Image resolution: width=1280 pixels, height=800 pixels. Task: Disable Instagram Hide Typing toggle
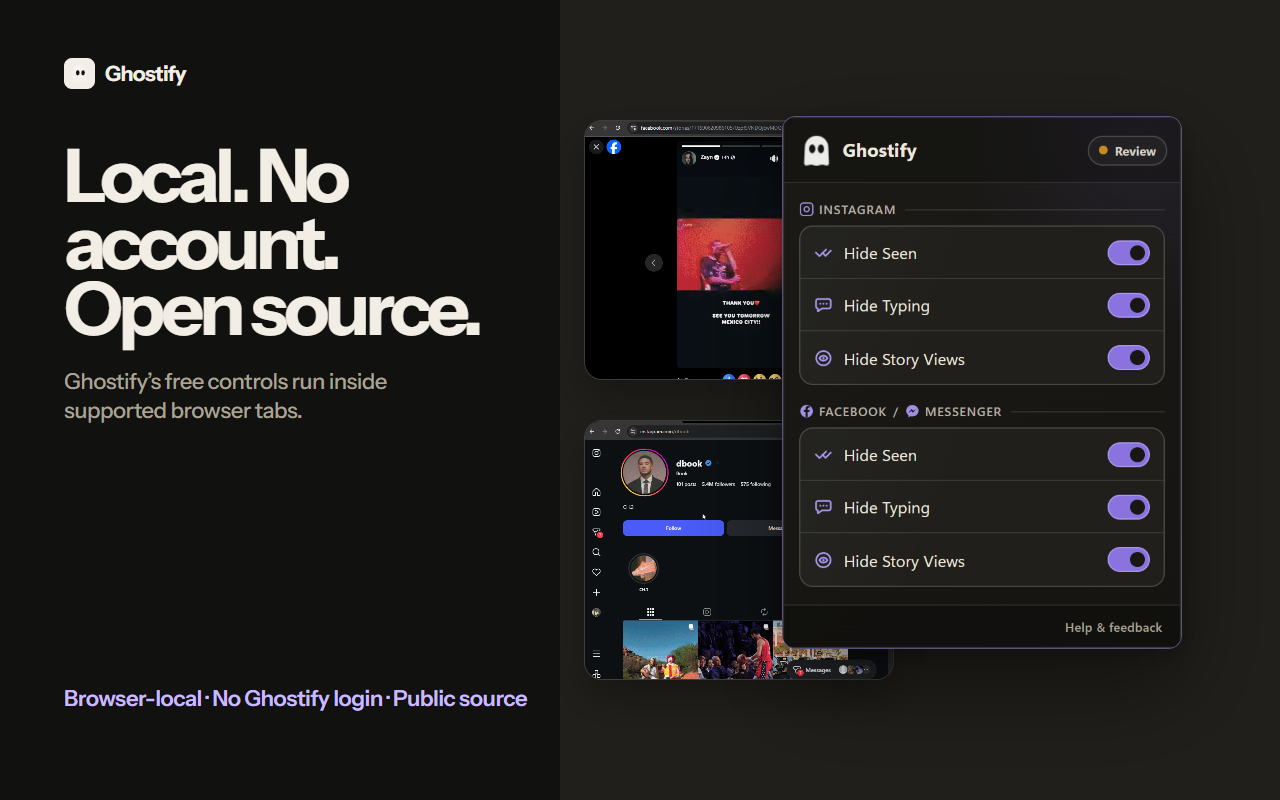(1128, 305)
